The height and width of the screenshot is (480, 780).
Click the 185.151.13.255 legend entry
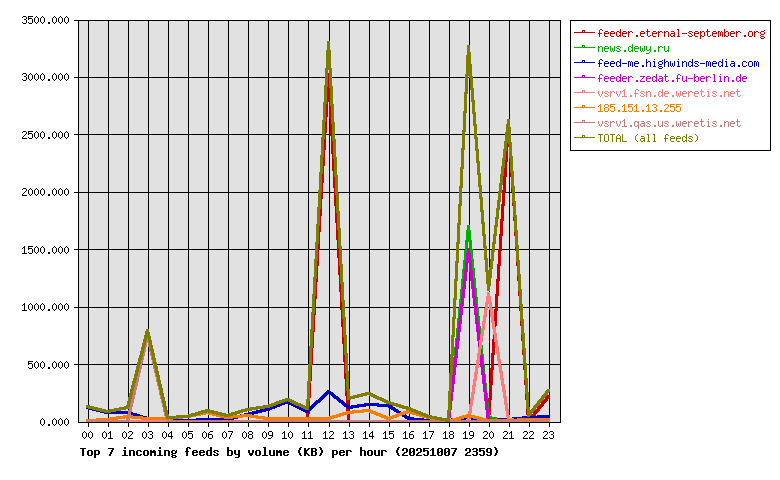pyautogui.click(x=628, y=108)
